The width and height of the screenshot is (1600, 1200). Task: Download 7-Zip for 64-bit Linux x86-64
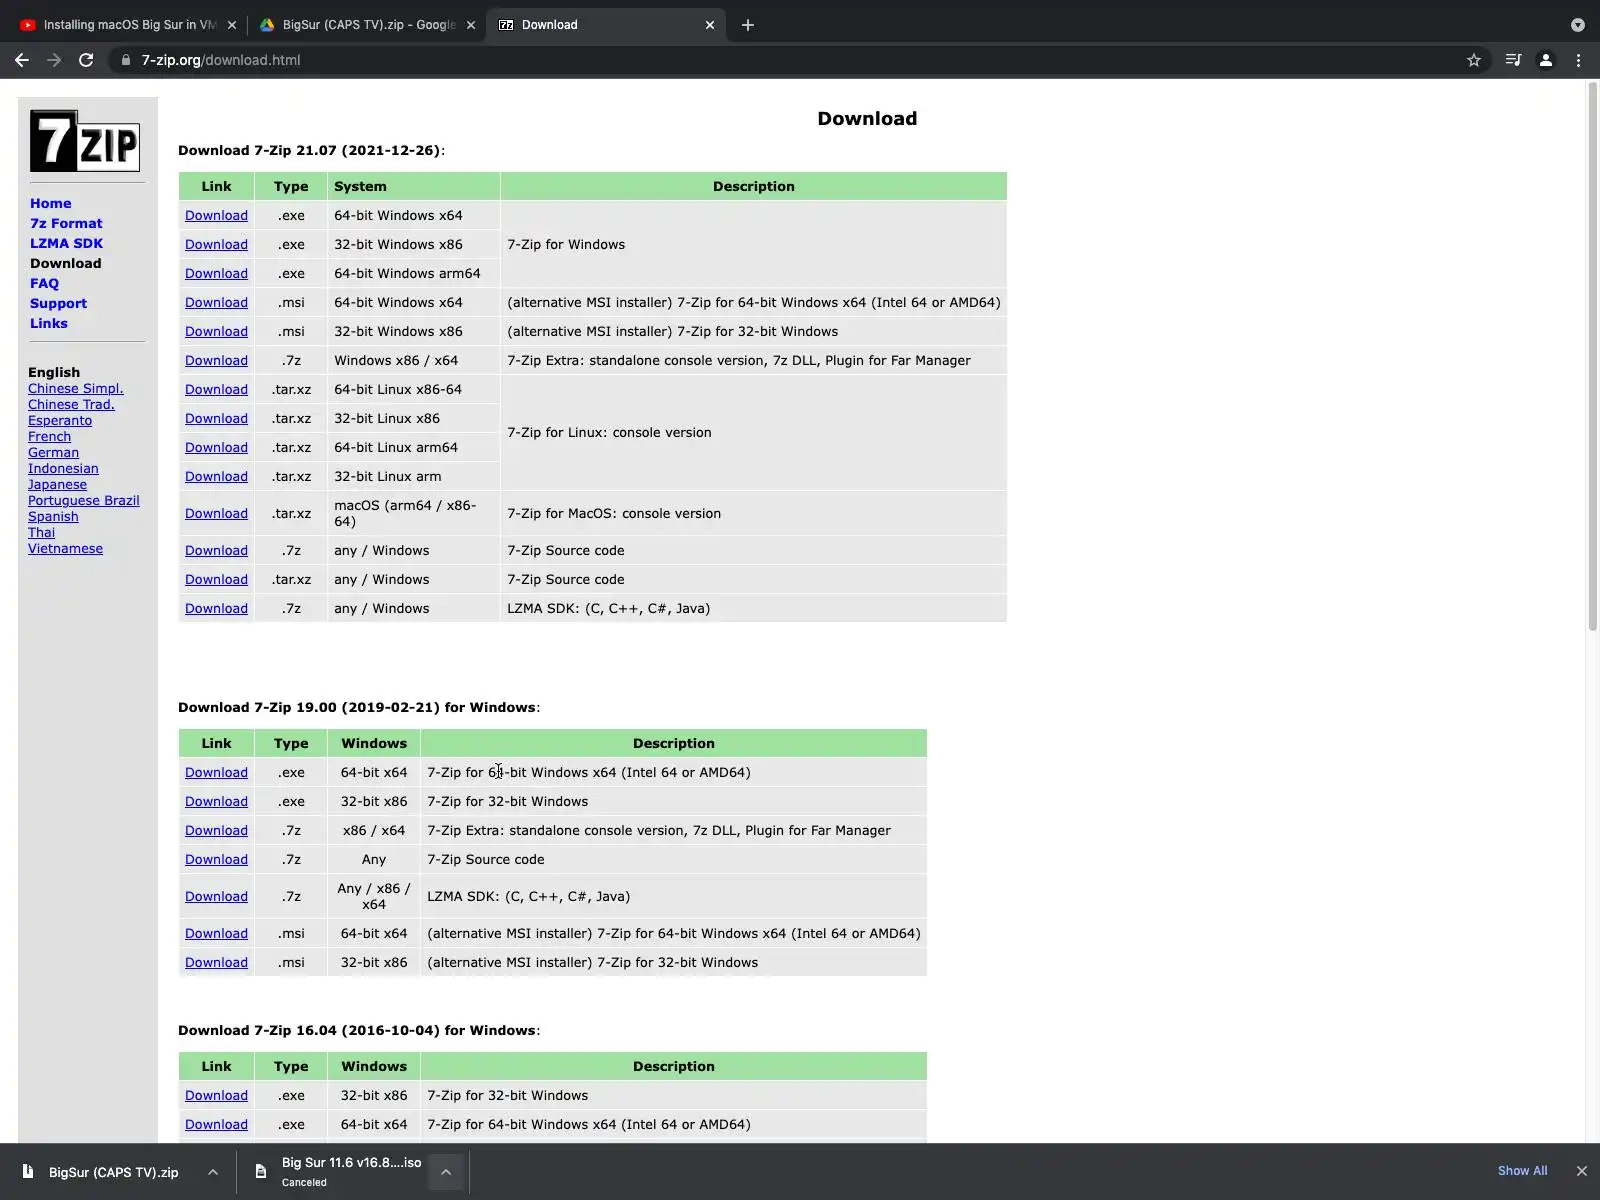click(x=216, y=390)
